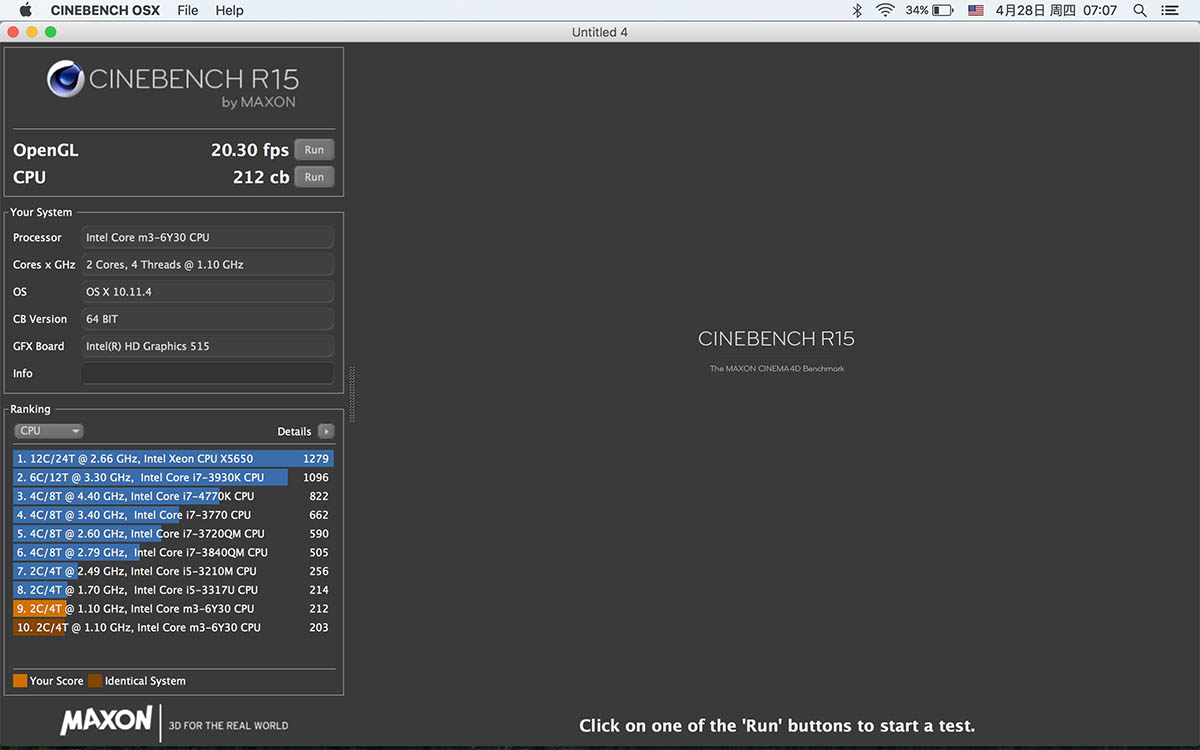
Task: Click the Your Score orange legend swatch
Action: [x=20, y=681]
